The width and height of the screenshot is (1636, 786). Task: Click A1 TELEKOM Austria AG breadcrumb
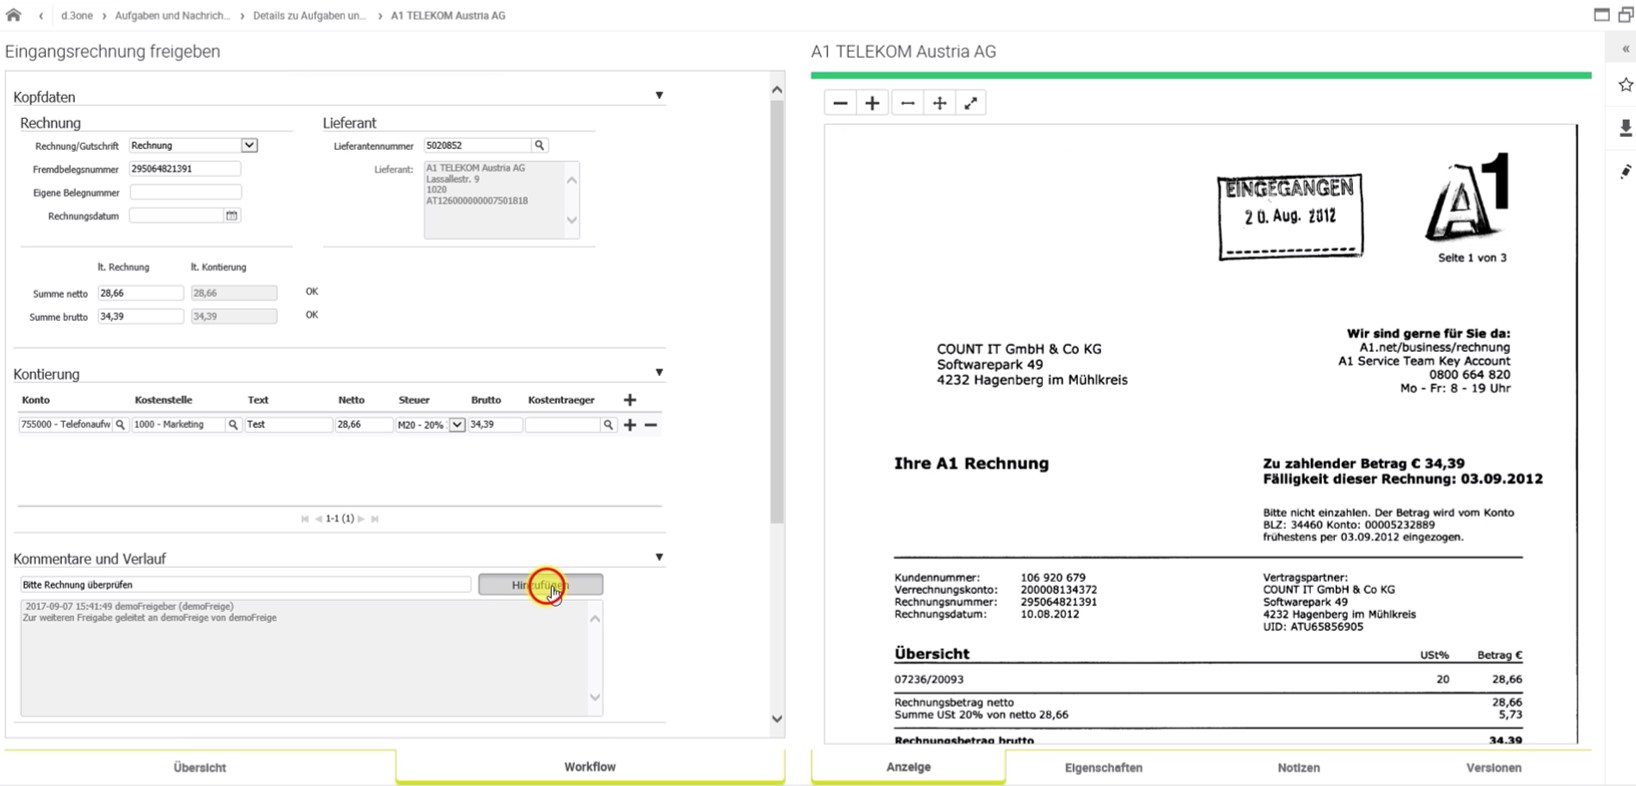click(448, 16)
